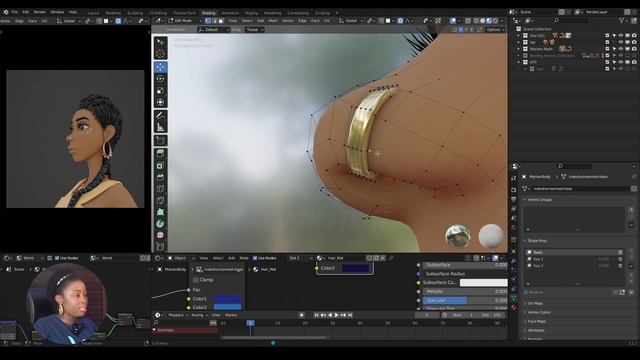Open the Material properties tab
The image size is (640, 360).
pos(514,307)
